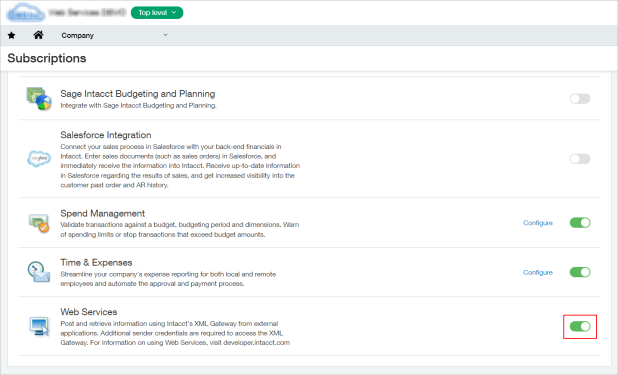Open Configure link for Spend Management
Screen dimensions: 618x375
click(x=538, y=223)
